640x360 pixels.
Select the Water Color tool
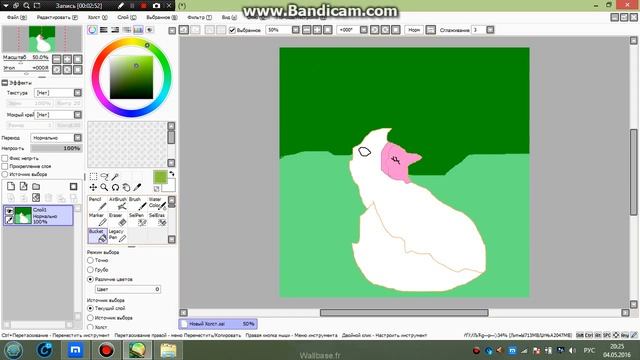(x=157, y=203)
